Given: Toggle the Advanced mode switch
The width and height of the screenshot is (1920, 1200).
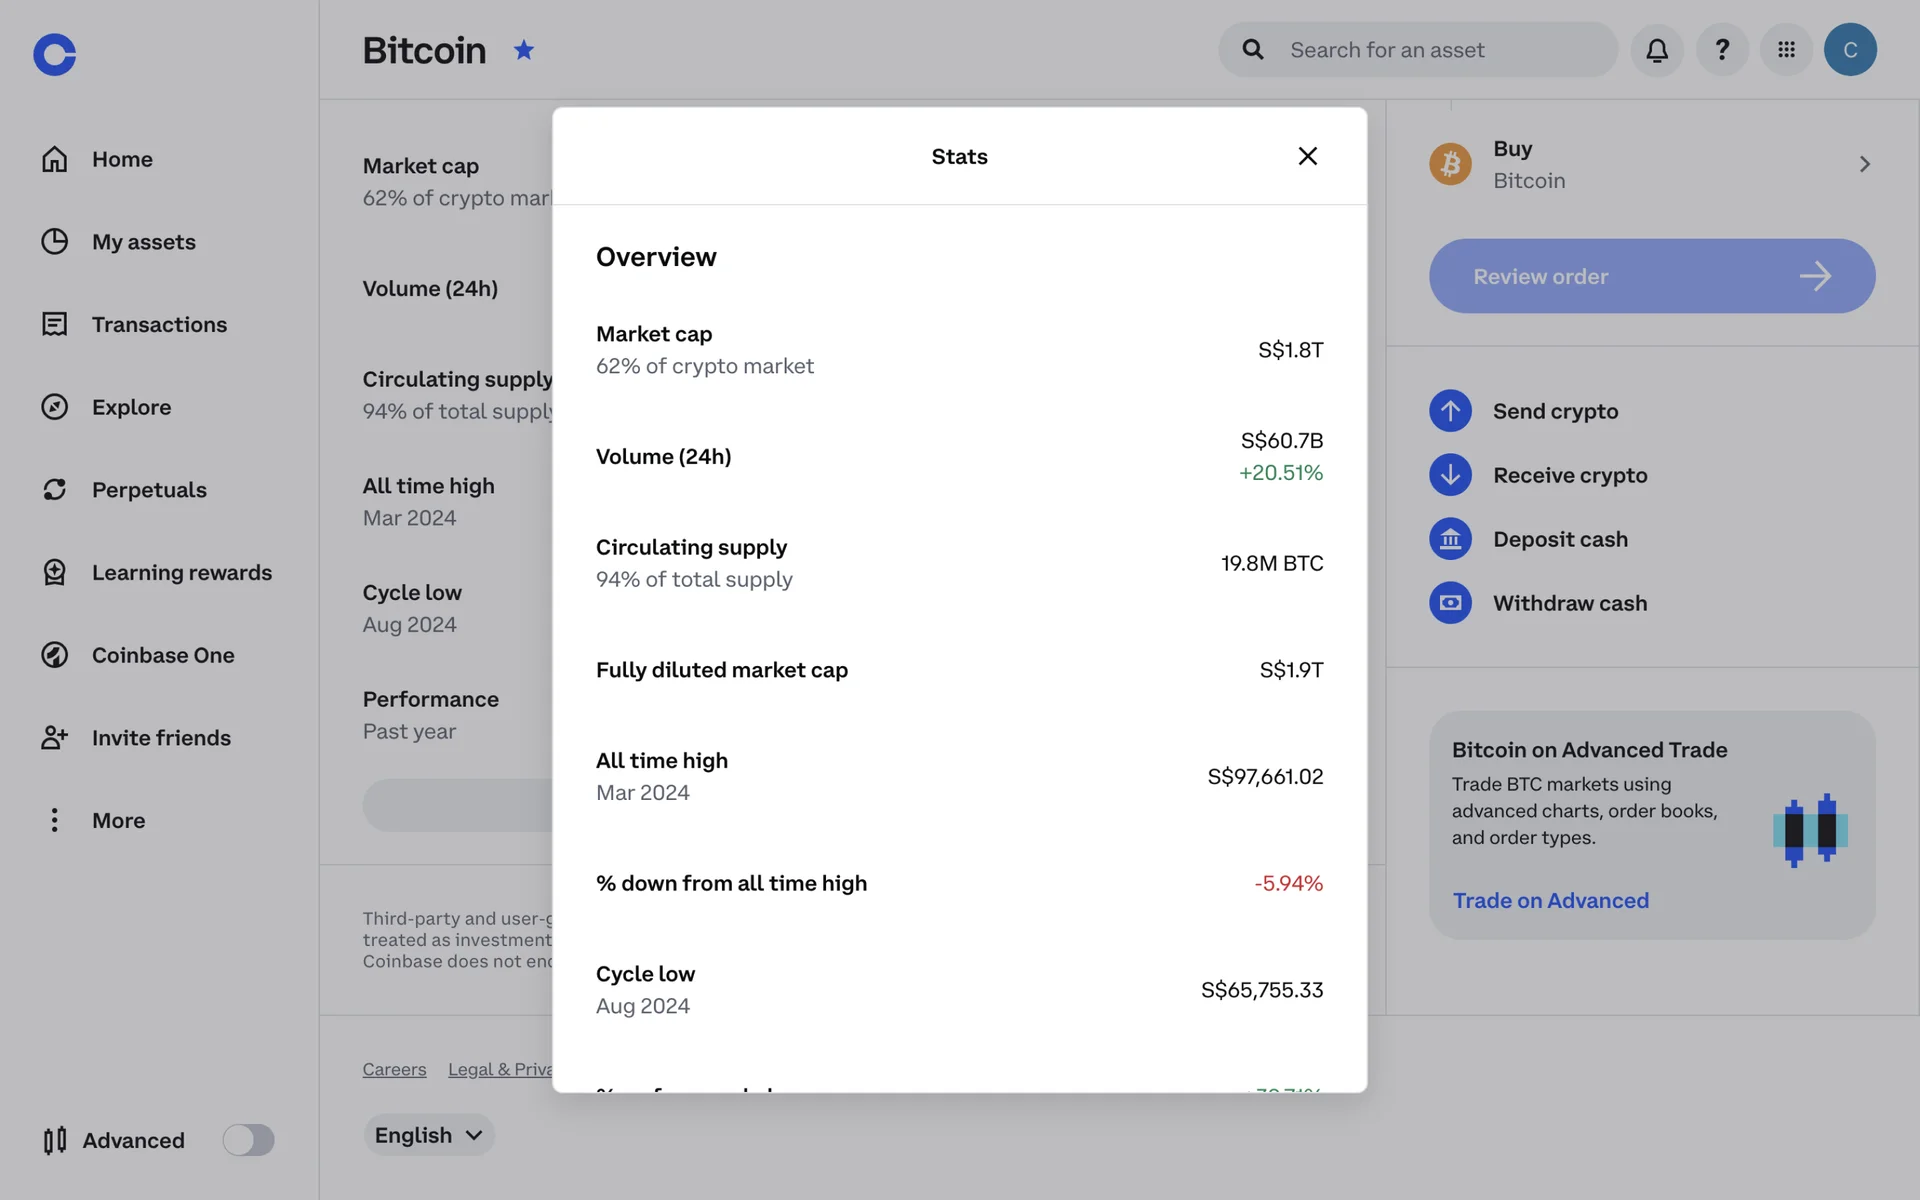Looking at the screenshot, I should click(248, 1140).
